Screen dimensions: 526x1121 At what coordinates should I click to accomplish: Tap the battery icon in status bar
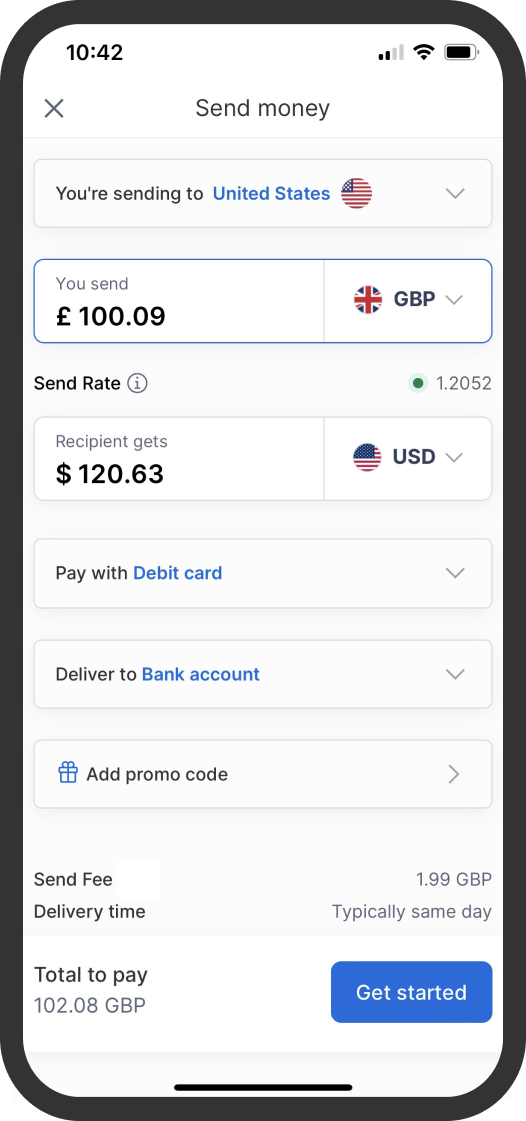pyautogui.click(x=462, y=52)
